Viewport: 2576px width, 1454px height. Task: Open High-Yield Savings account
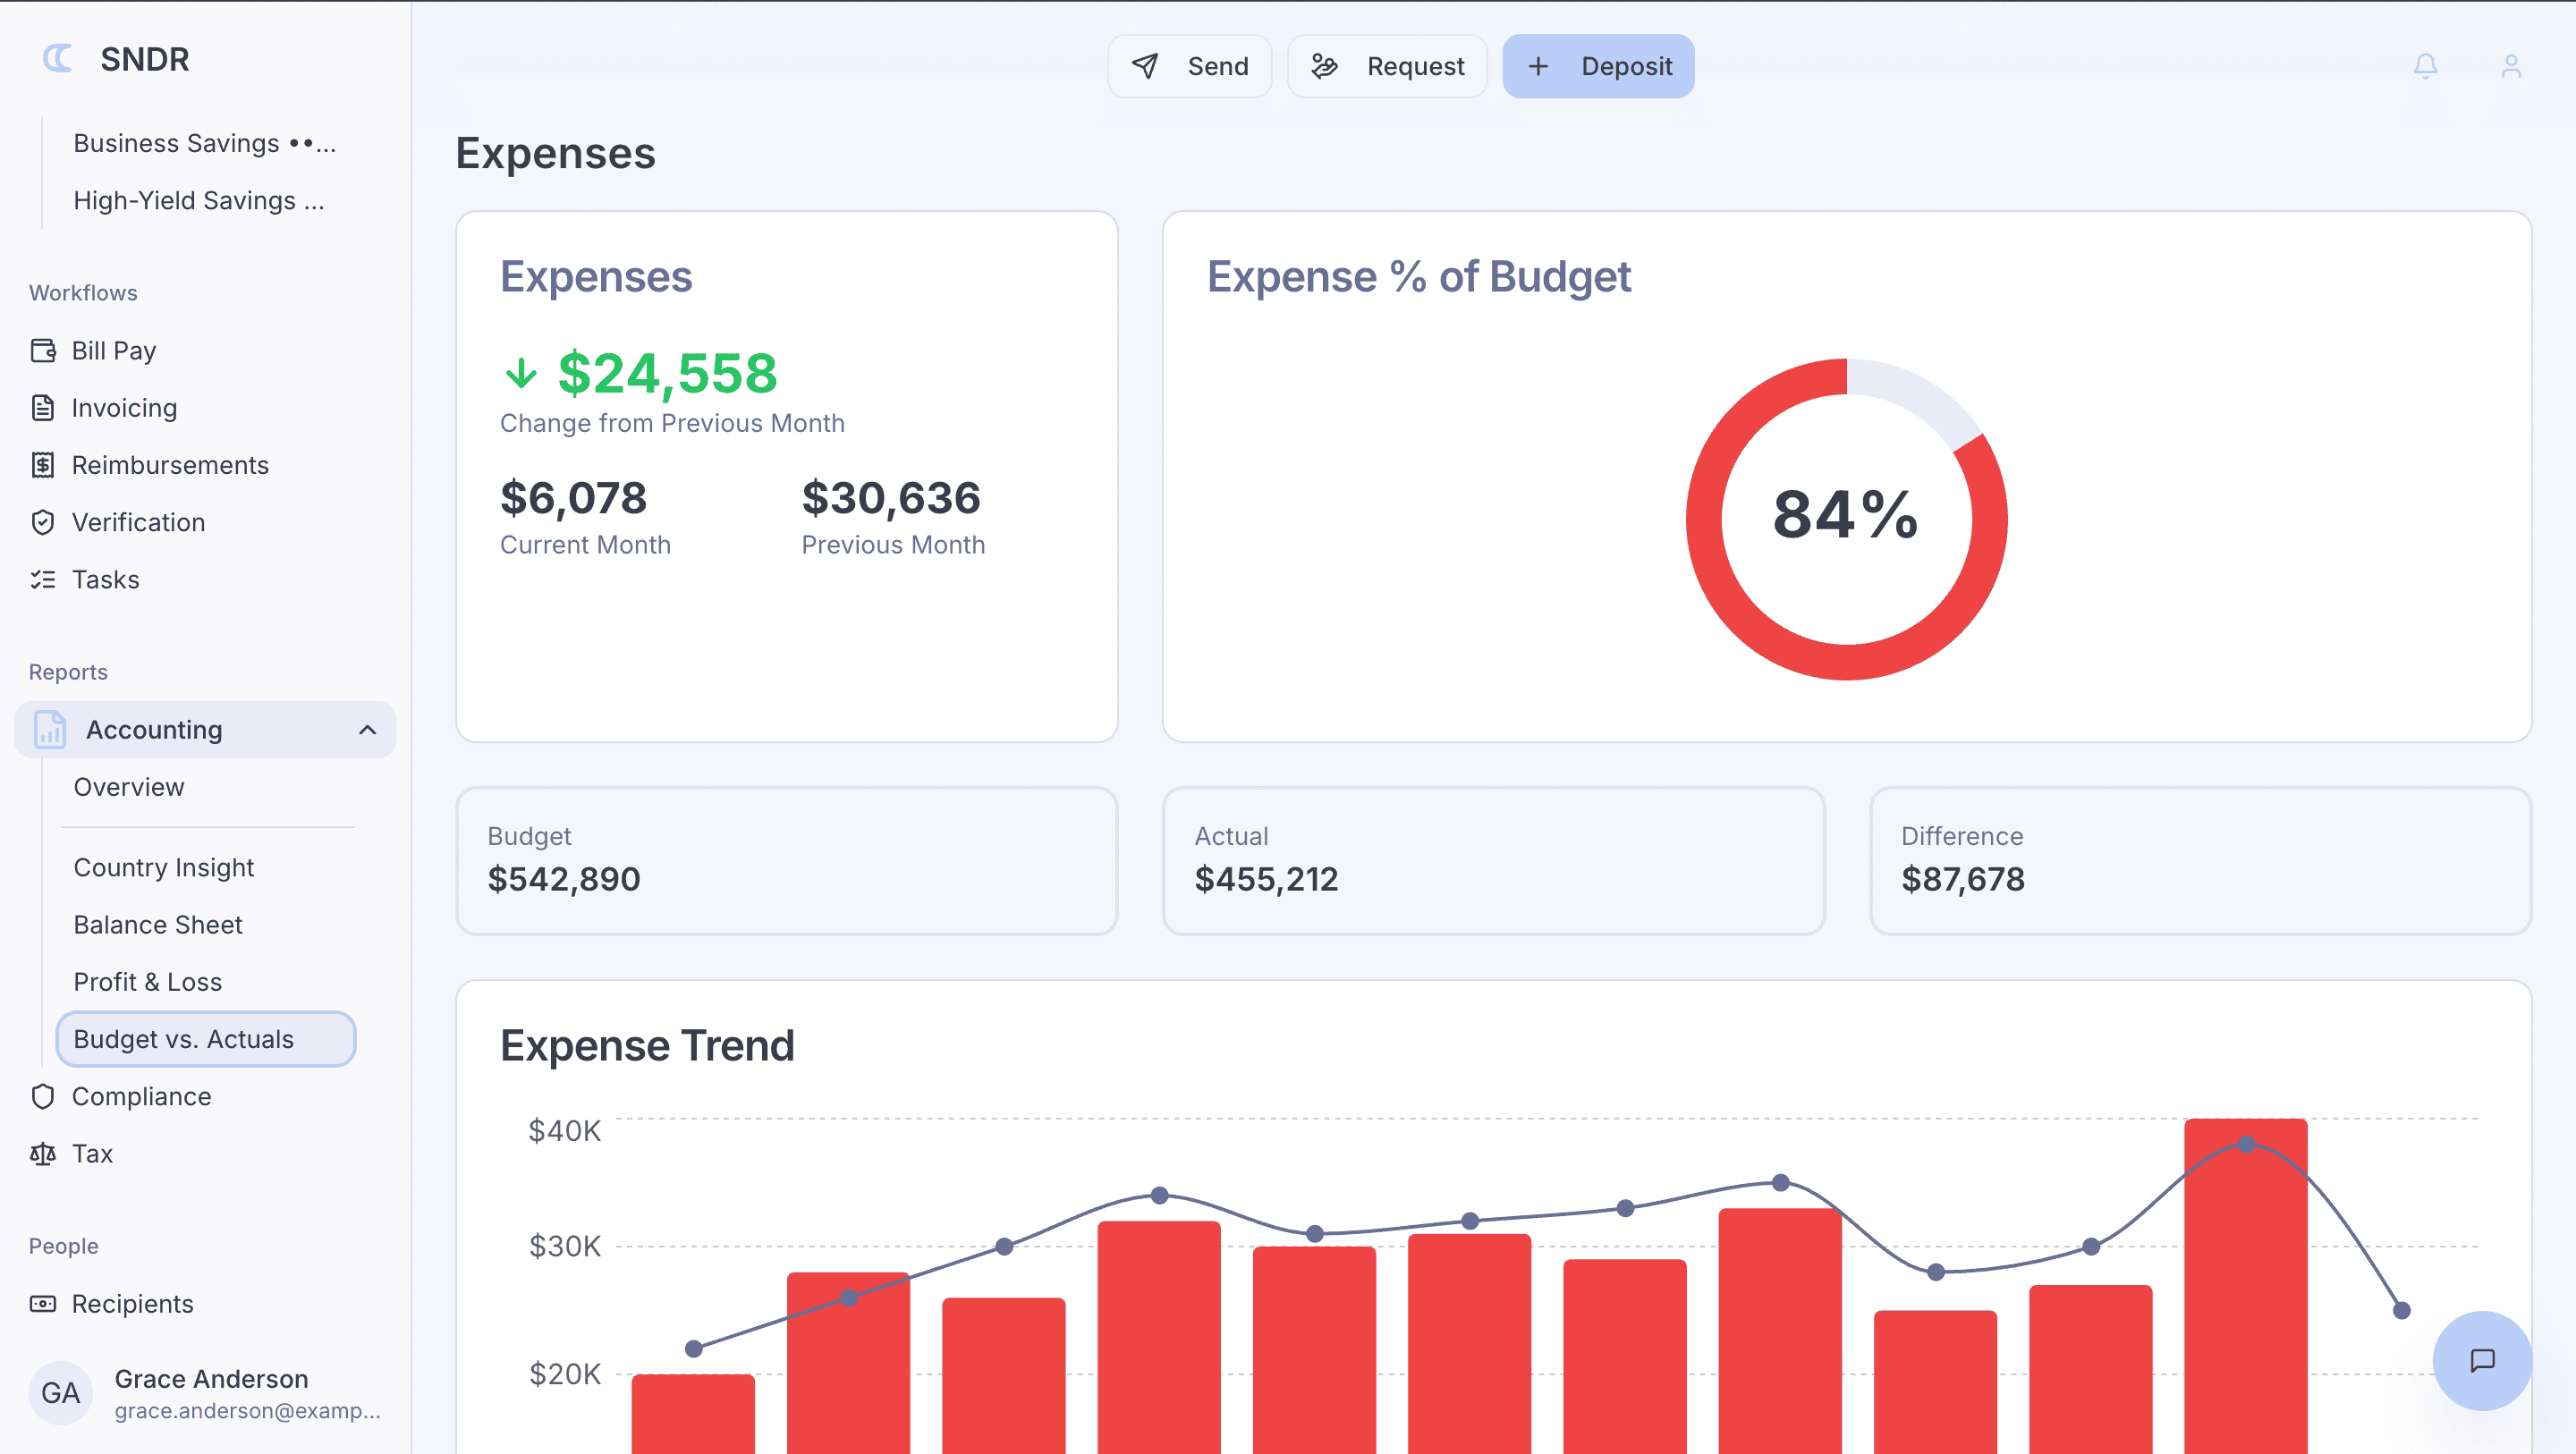tap(198, 200)
